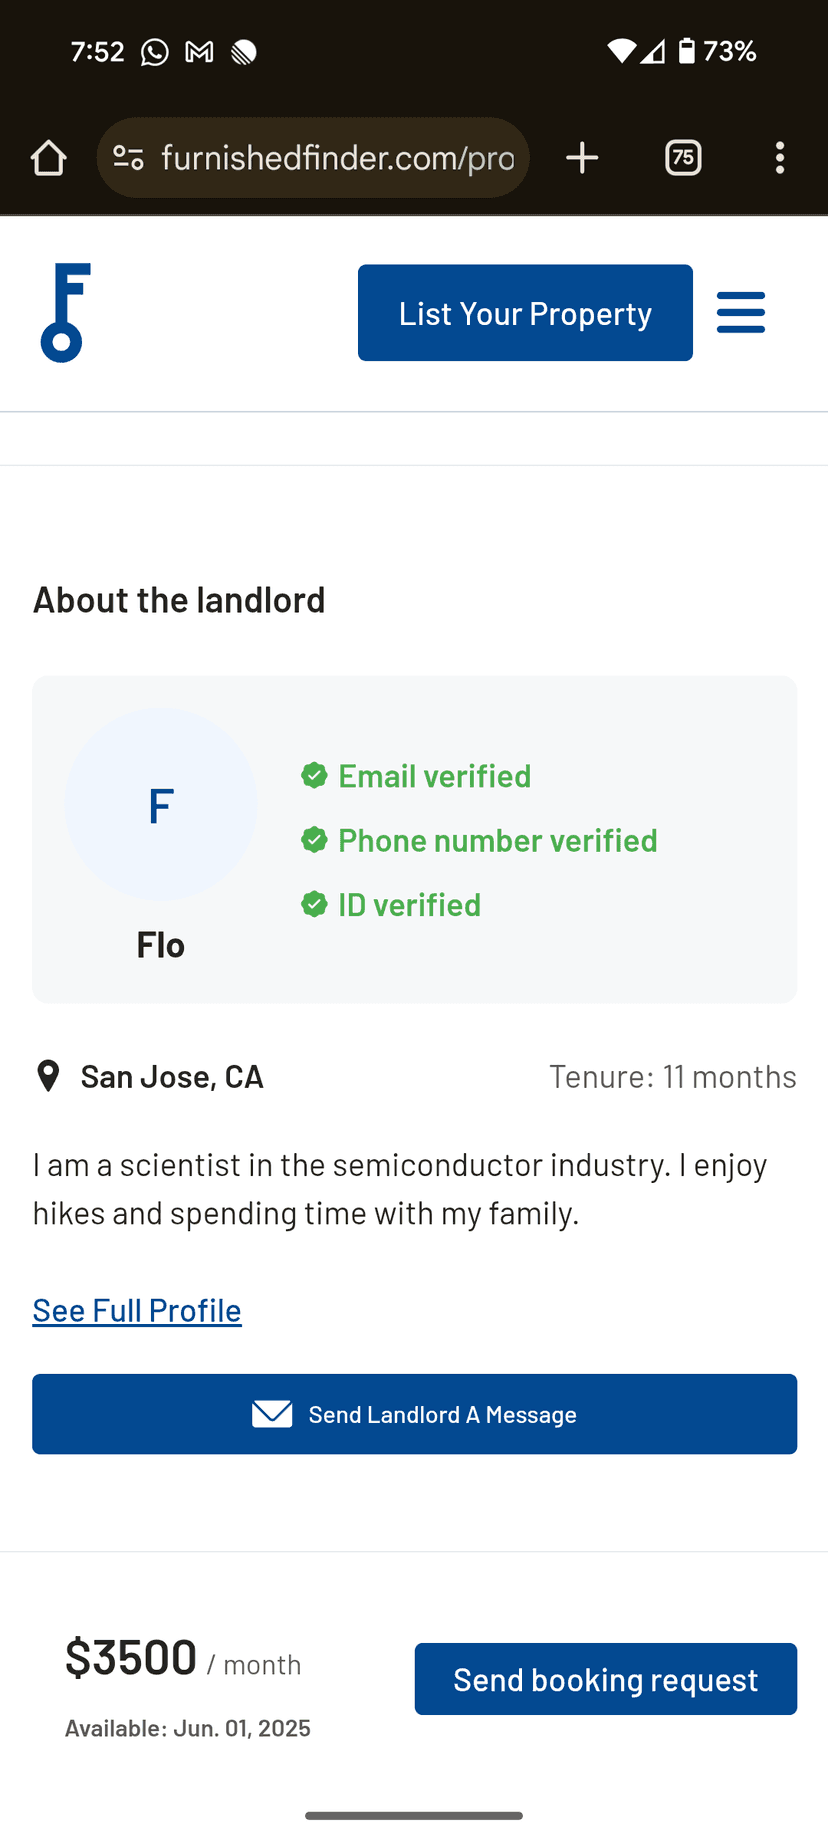Tap the Gmail notification icon in status bar
The height and width of the screenshot is (1840, 828).
coord(200,52)
